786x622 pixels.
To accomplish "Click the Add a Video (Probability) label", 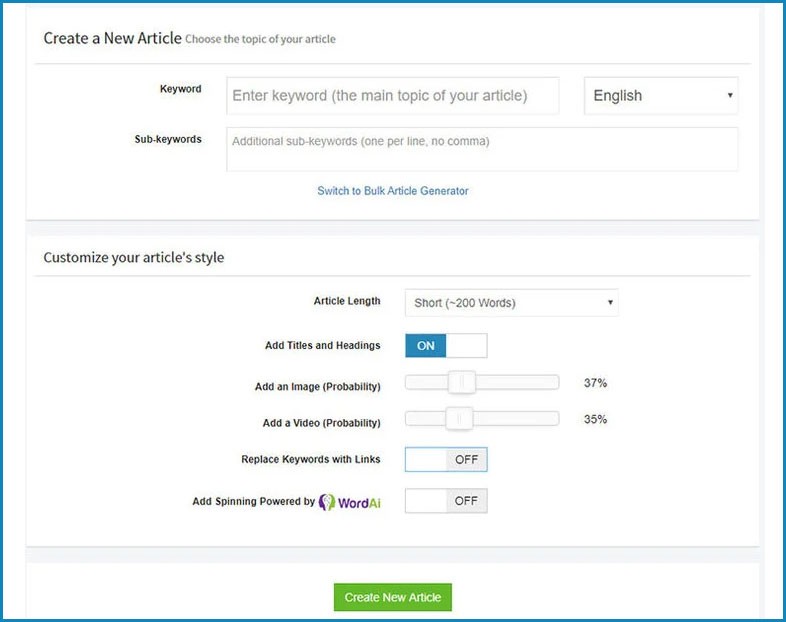I will click(321, 423).
